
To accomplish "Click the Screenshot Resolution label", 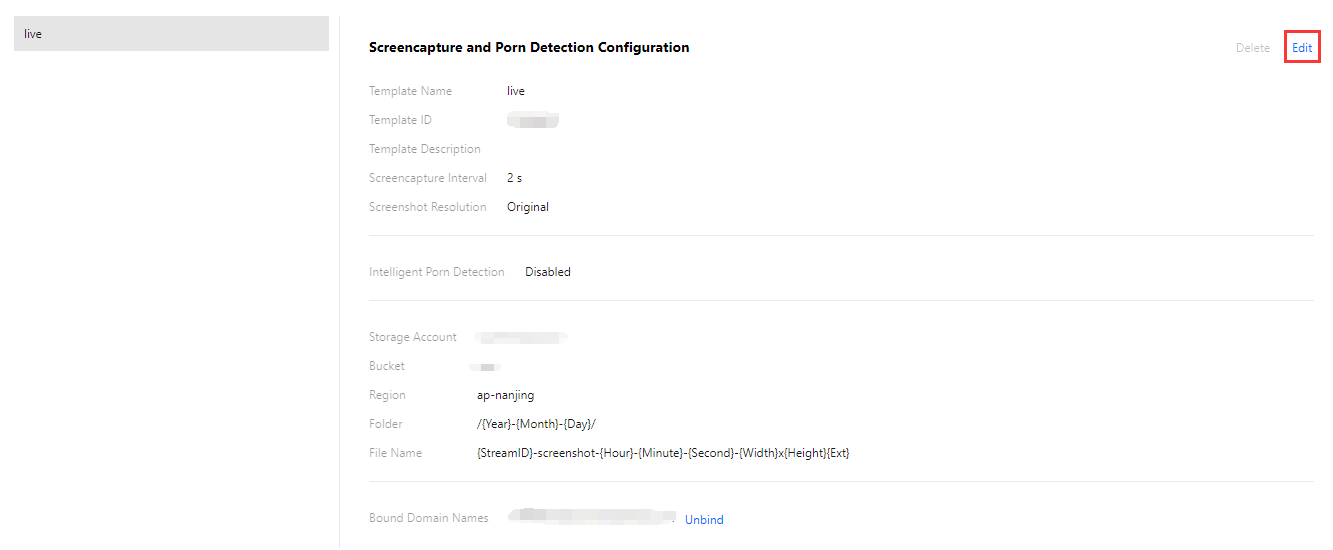I will pos(427,207).
